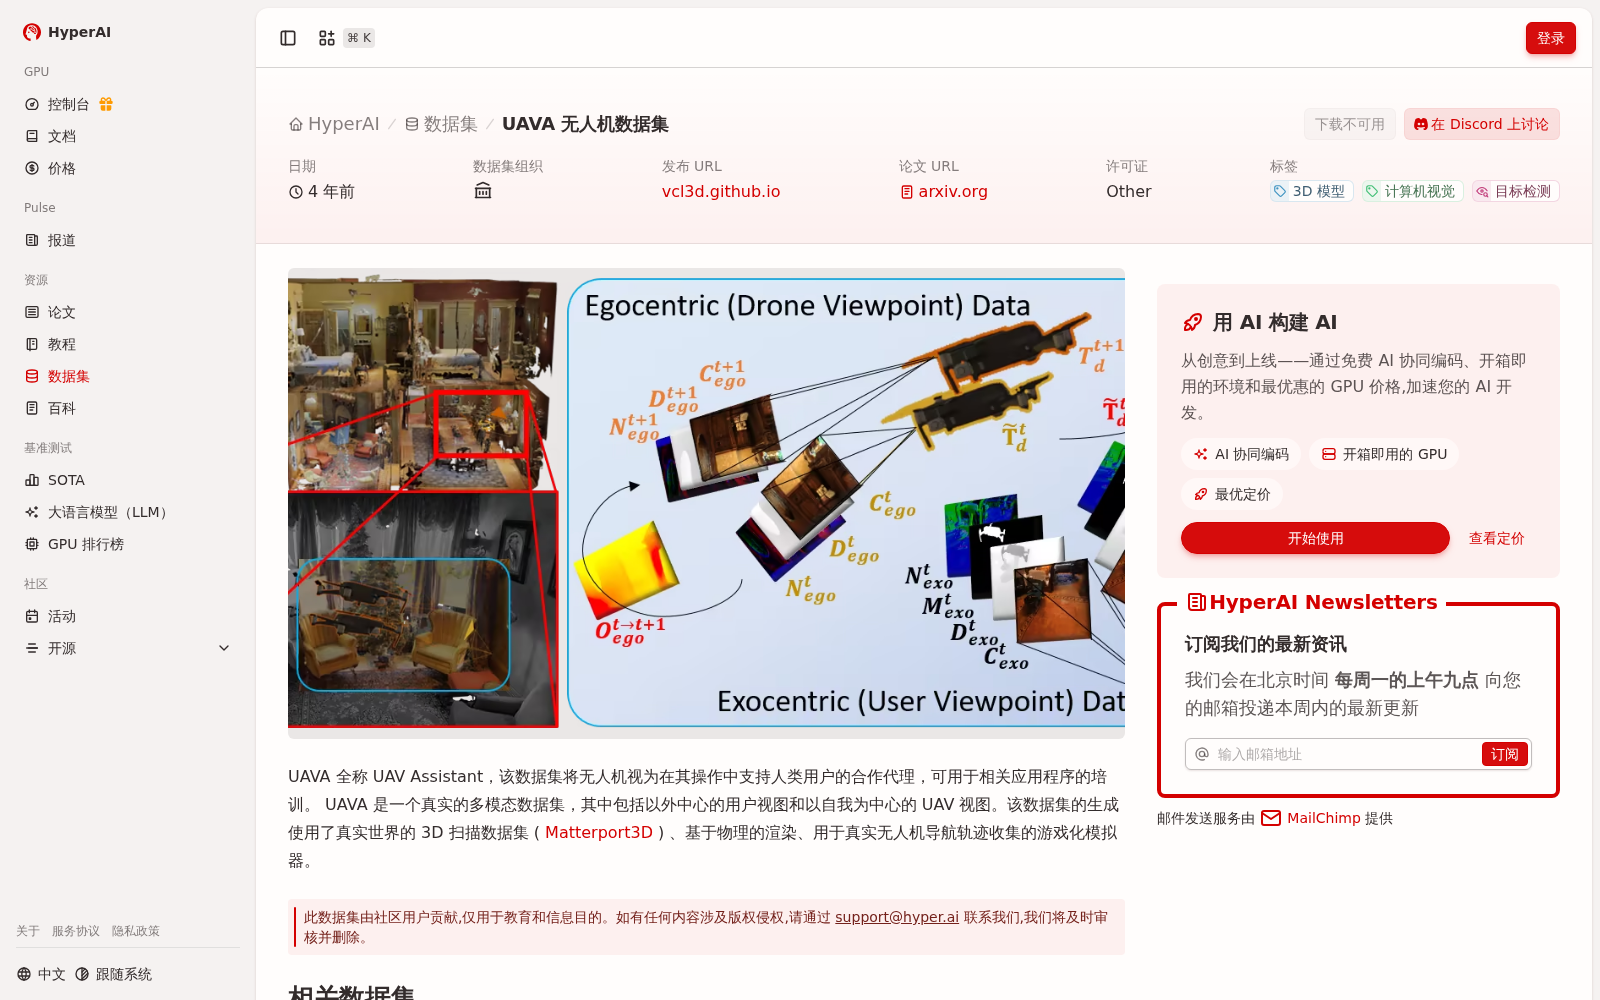
Task: Open 价格 in the sidebar
Action: coord(62,168)
